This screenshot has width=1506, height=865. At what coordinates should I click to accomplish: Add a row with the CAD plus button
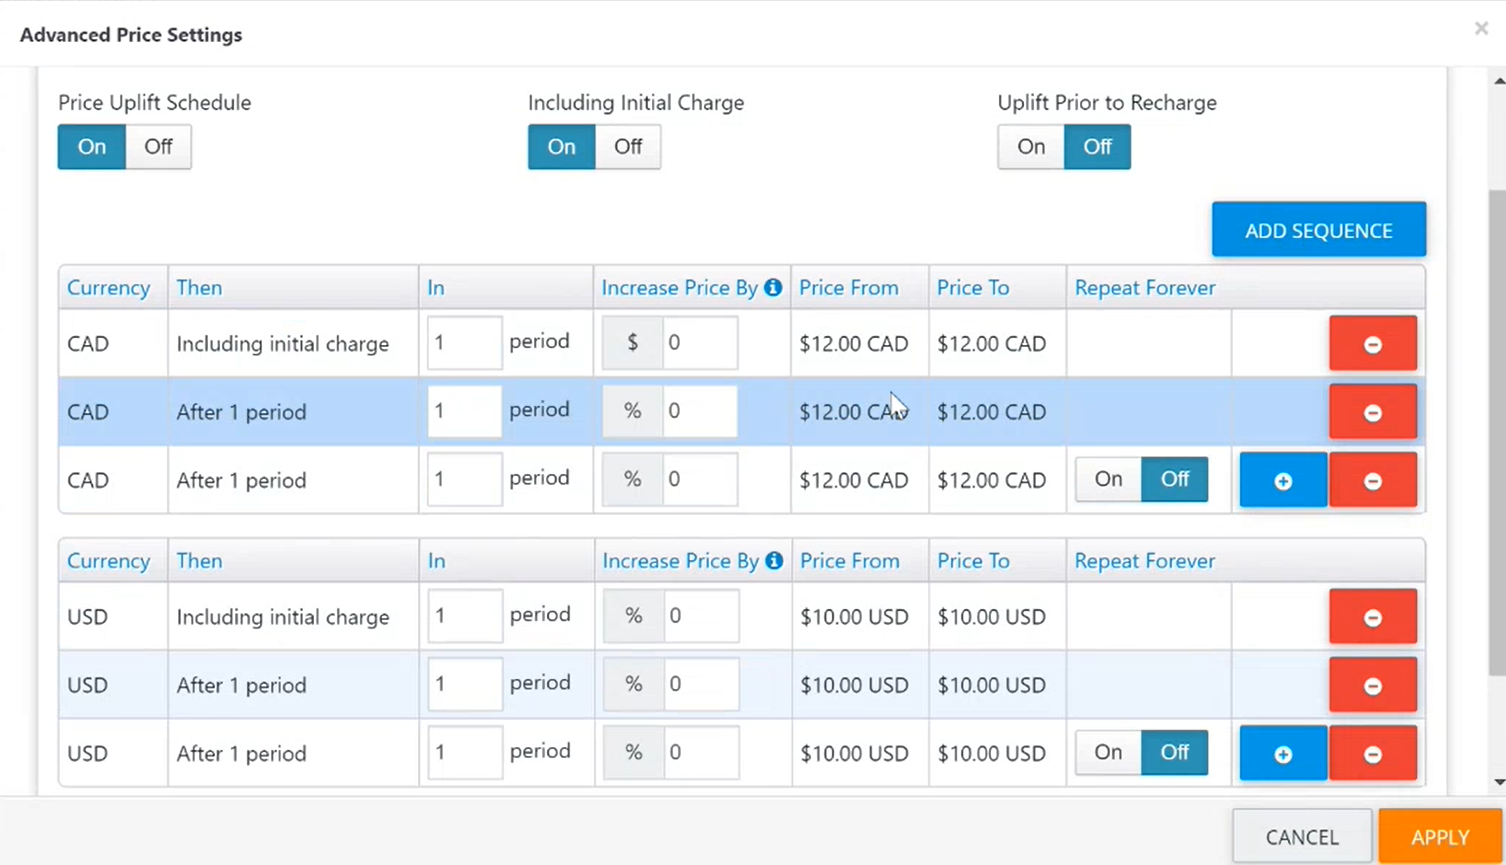click(1283, 480)
